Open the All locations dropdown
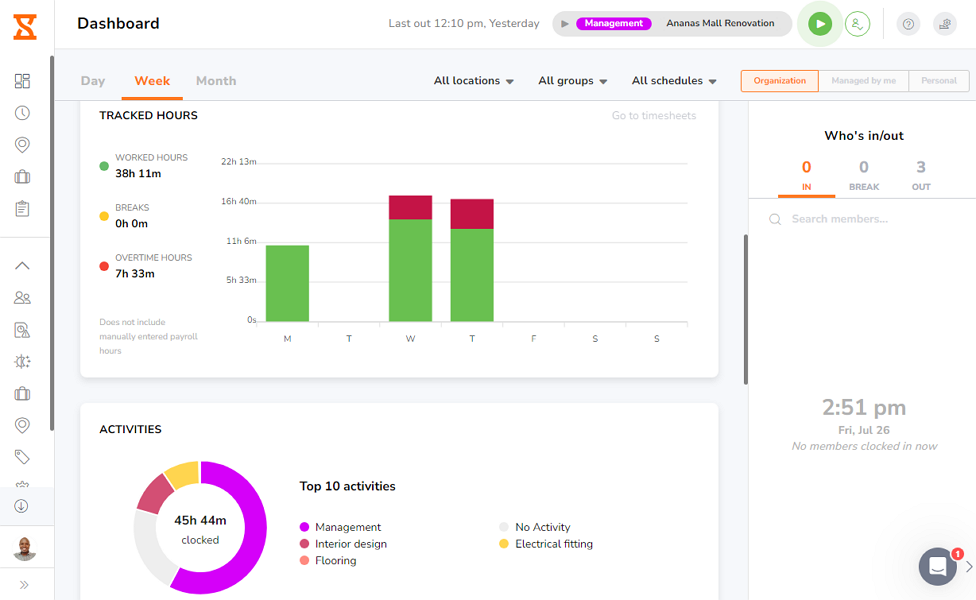The height and width of the screenshot is (600, 976). click(473, 80)
